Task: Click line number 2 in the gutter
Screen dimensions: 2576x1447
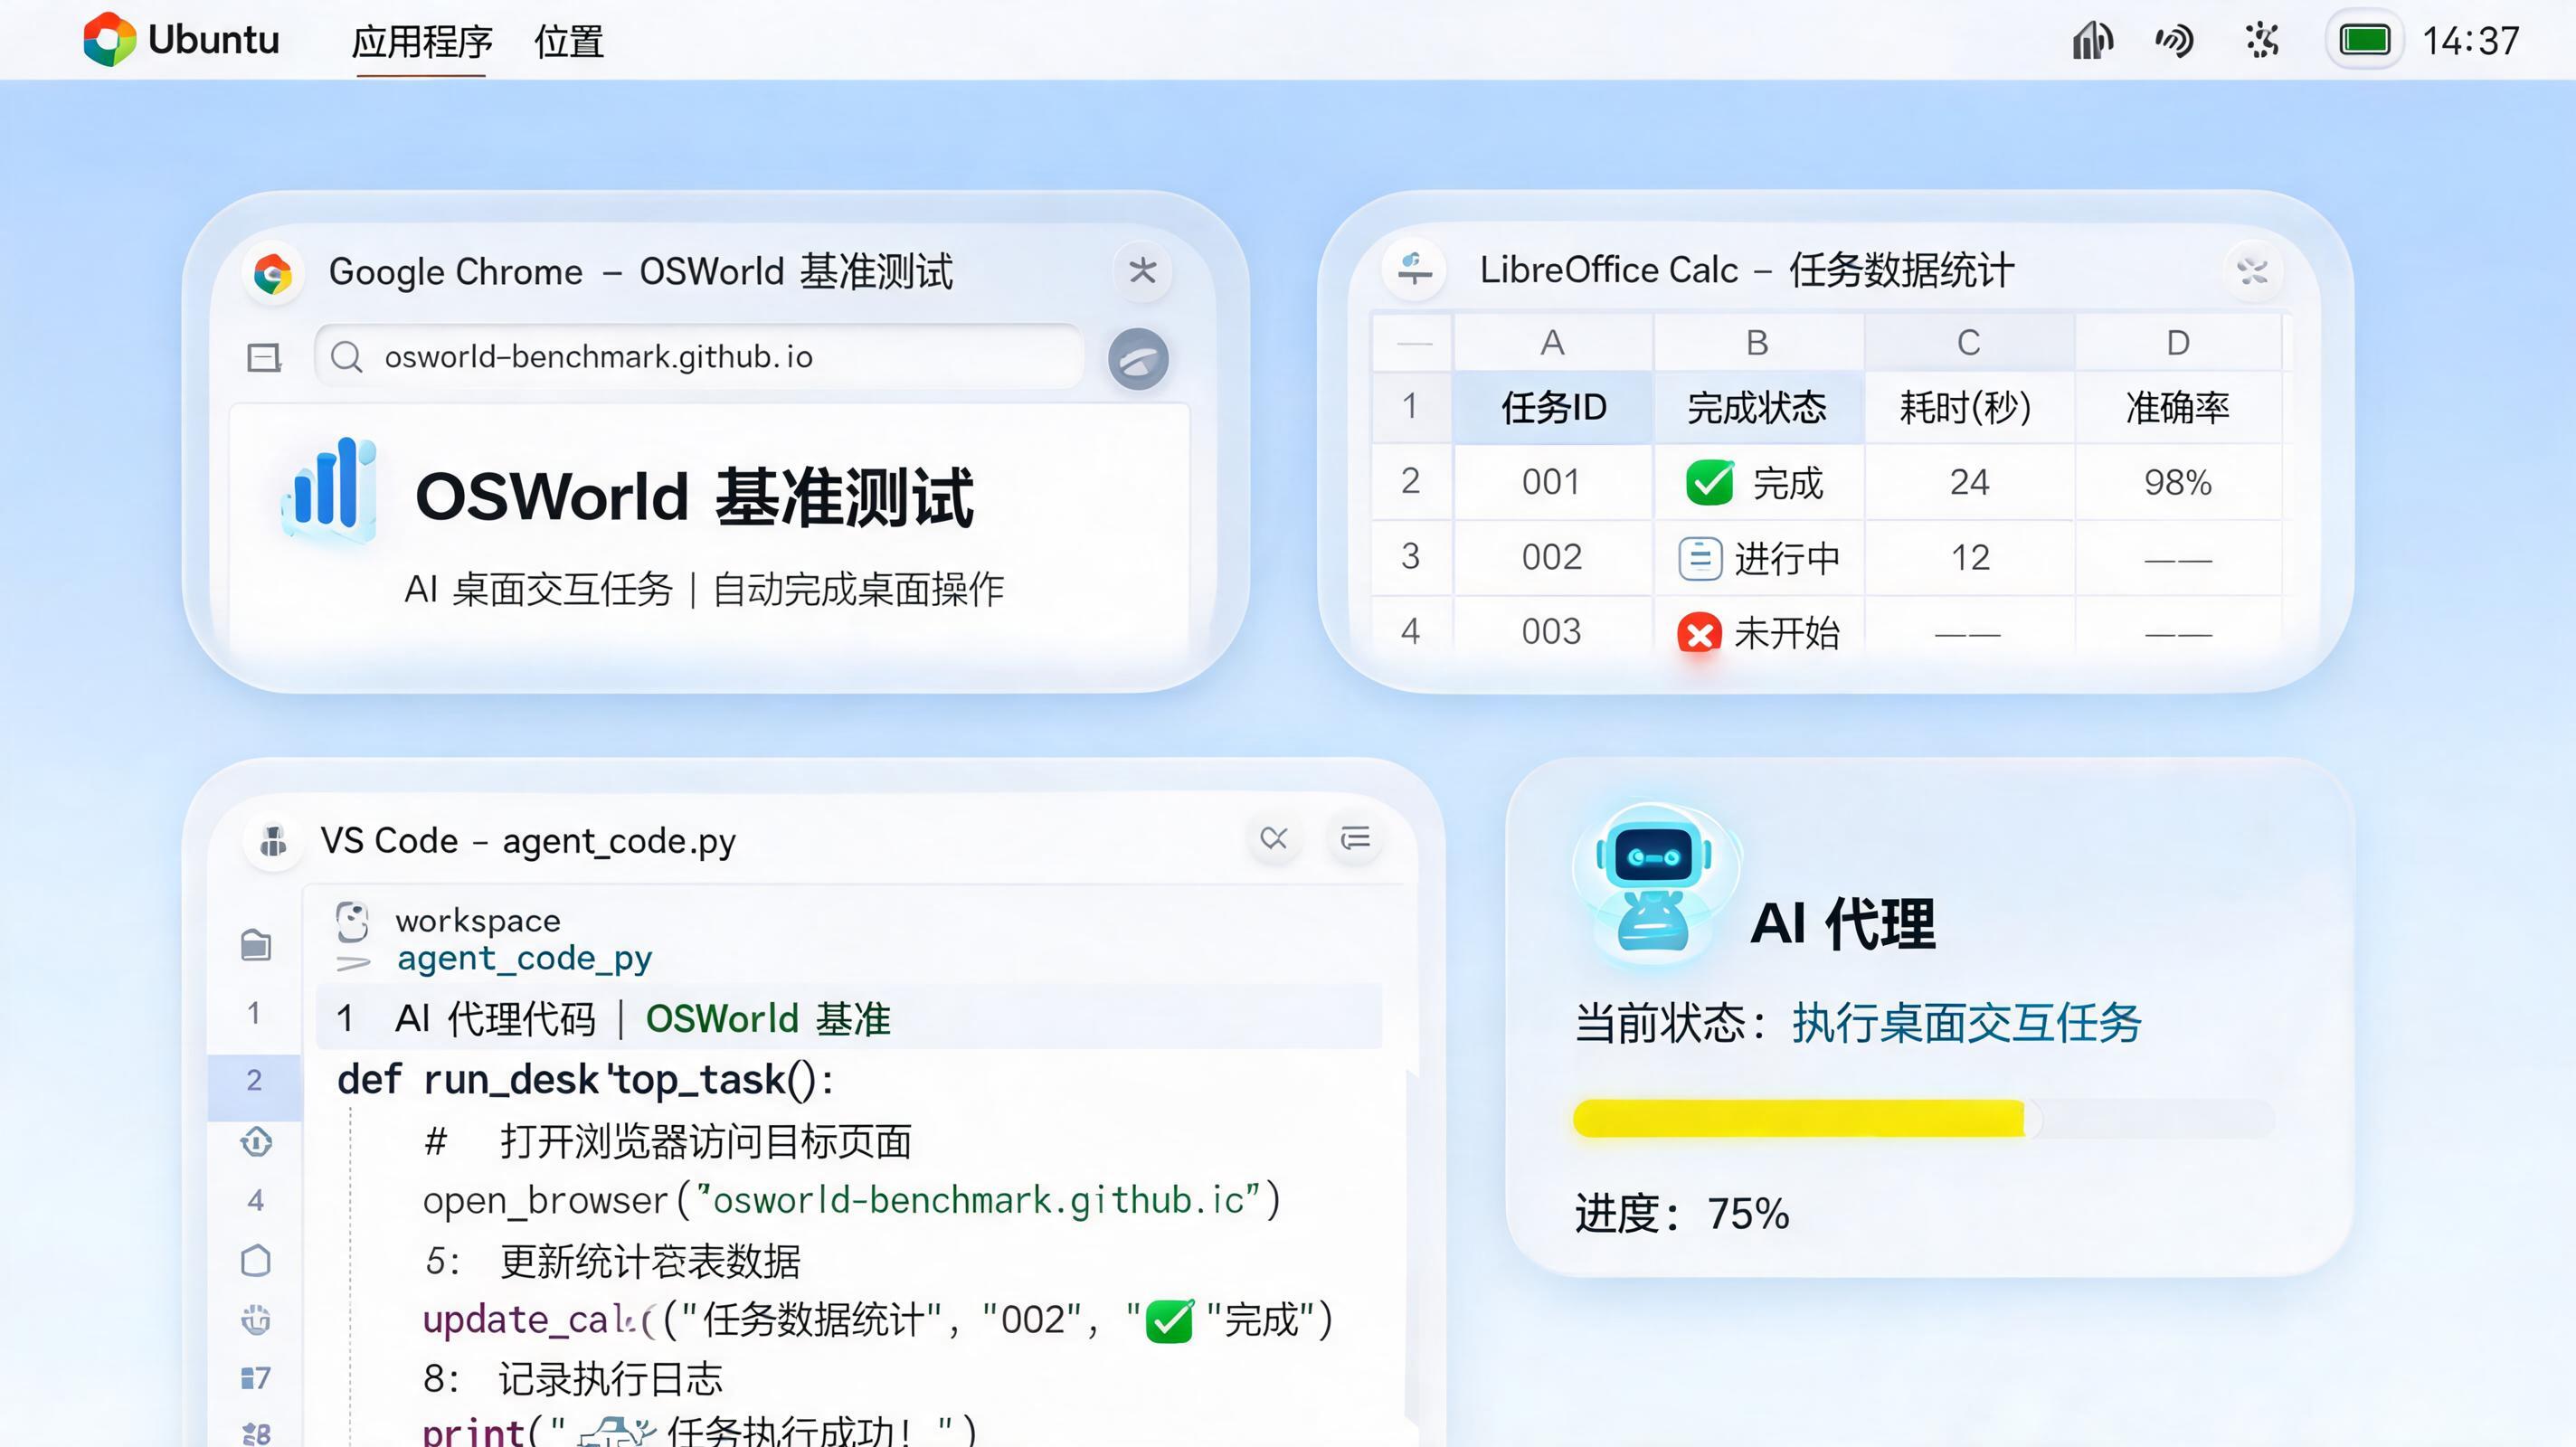Action: 254,1080
